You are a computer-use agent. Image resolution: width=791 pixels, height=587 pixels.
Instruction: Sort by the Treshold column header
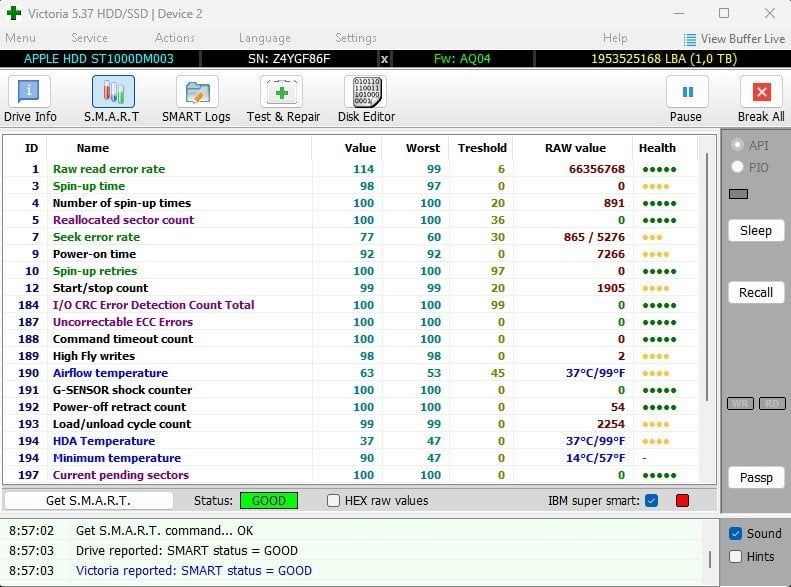[x=482, y=148]
